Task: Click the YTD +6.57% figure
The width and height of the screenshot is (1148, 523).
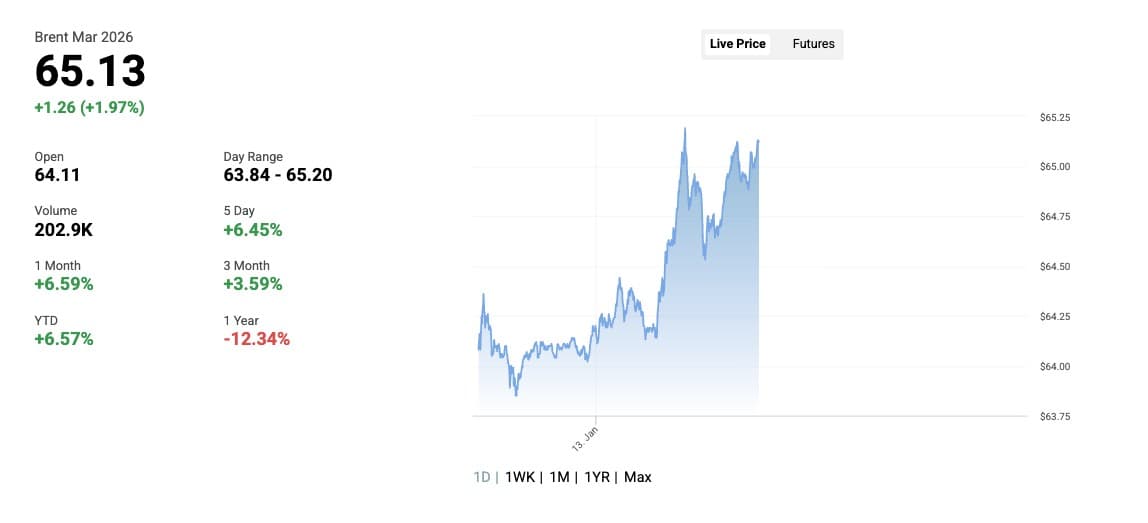Action: [64, 339]
